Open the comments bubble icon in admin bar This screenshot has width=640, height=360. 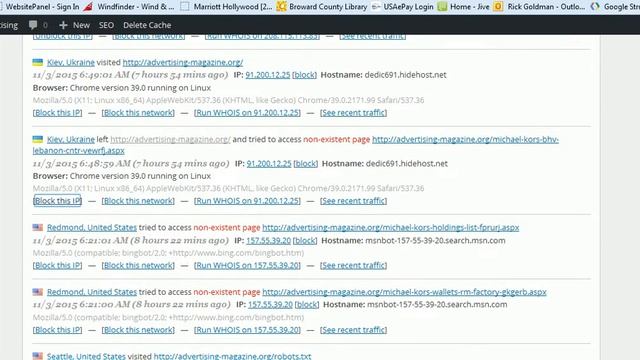pyautogui.click(x=33, y=25)
